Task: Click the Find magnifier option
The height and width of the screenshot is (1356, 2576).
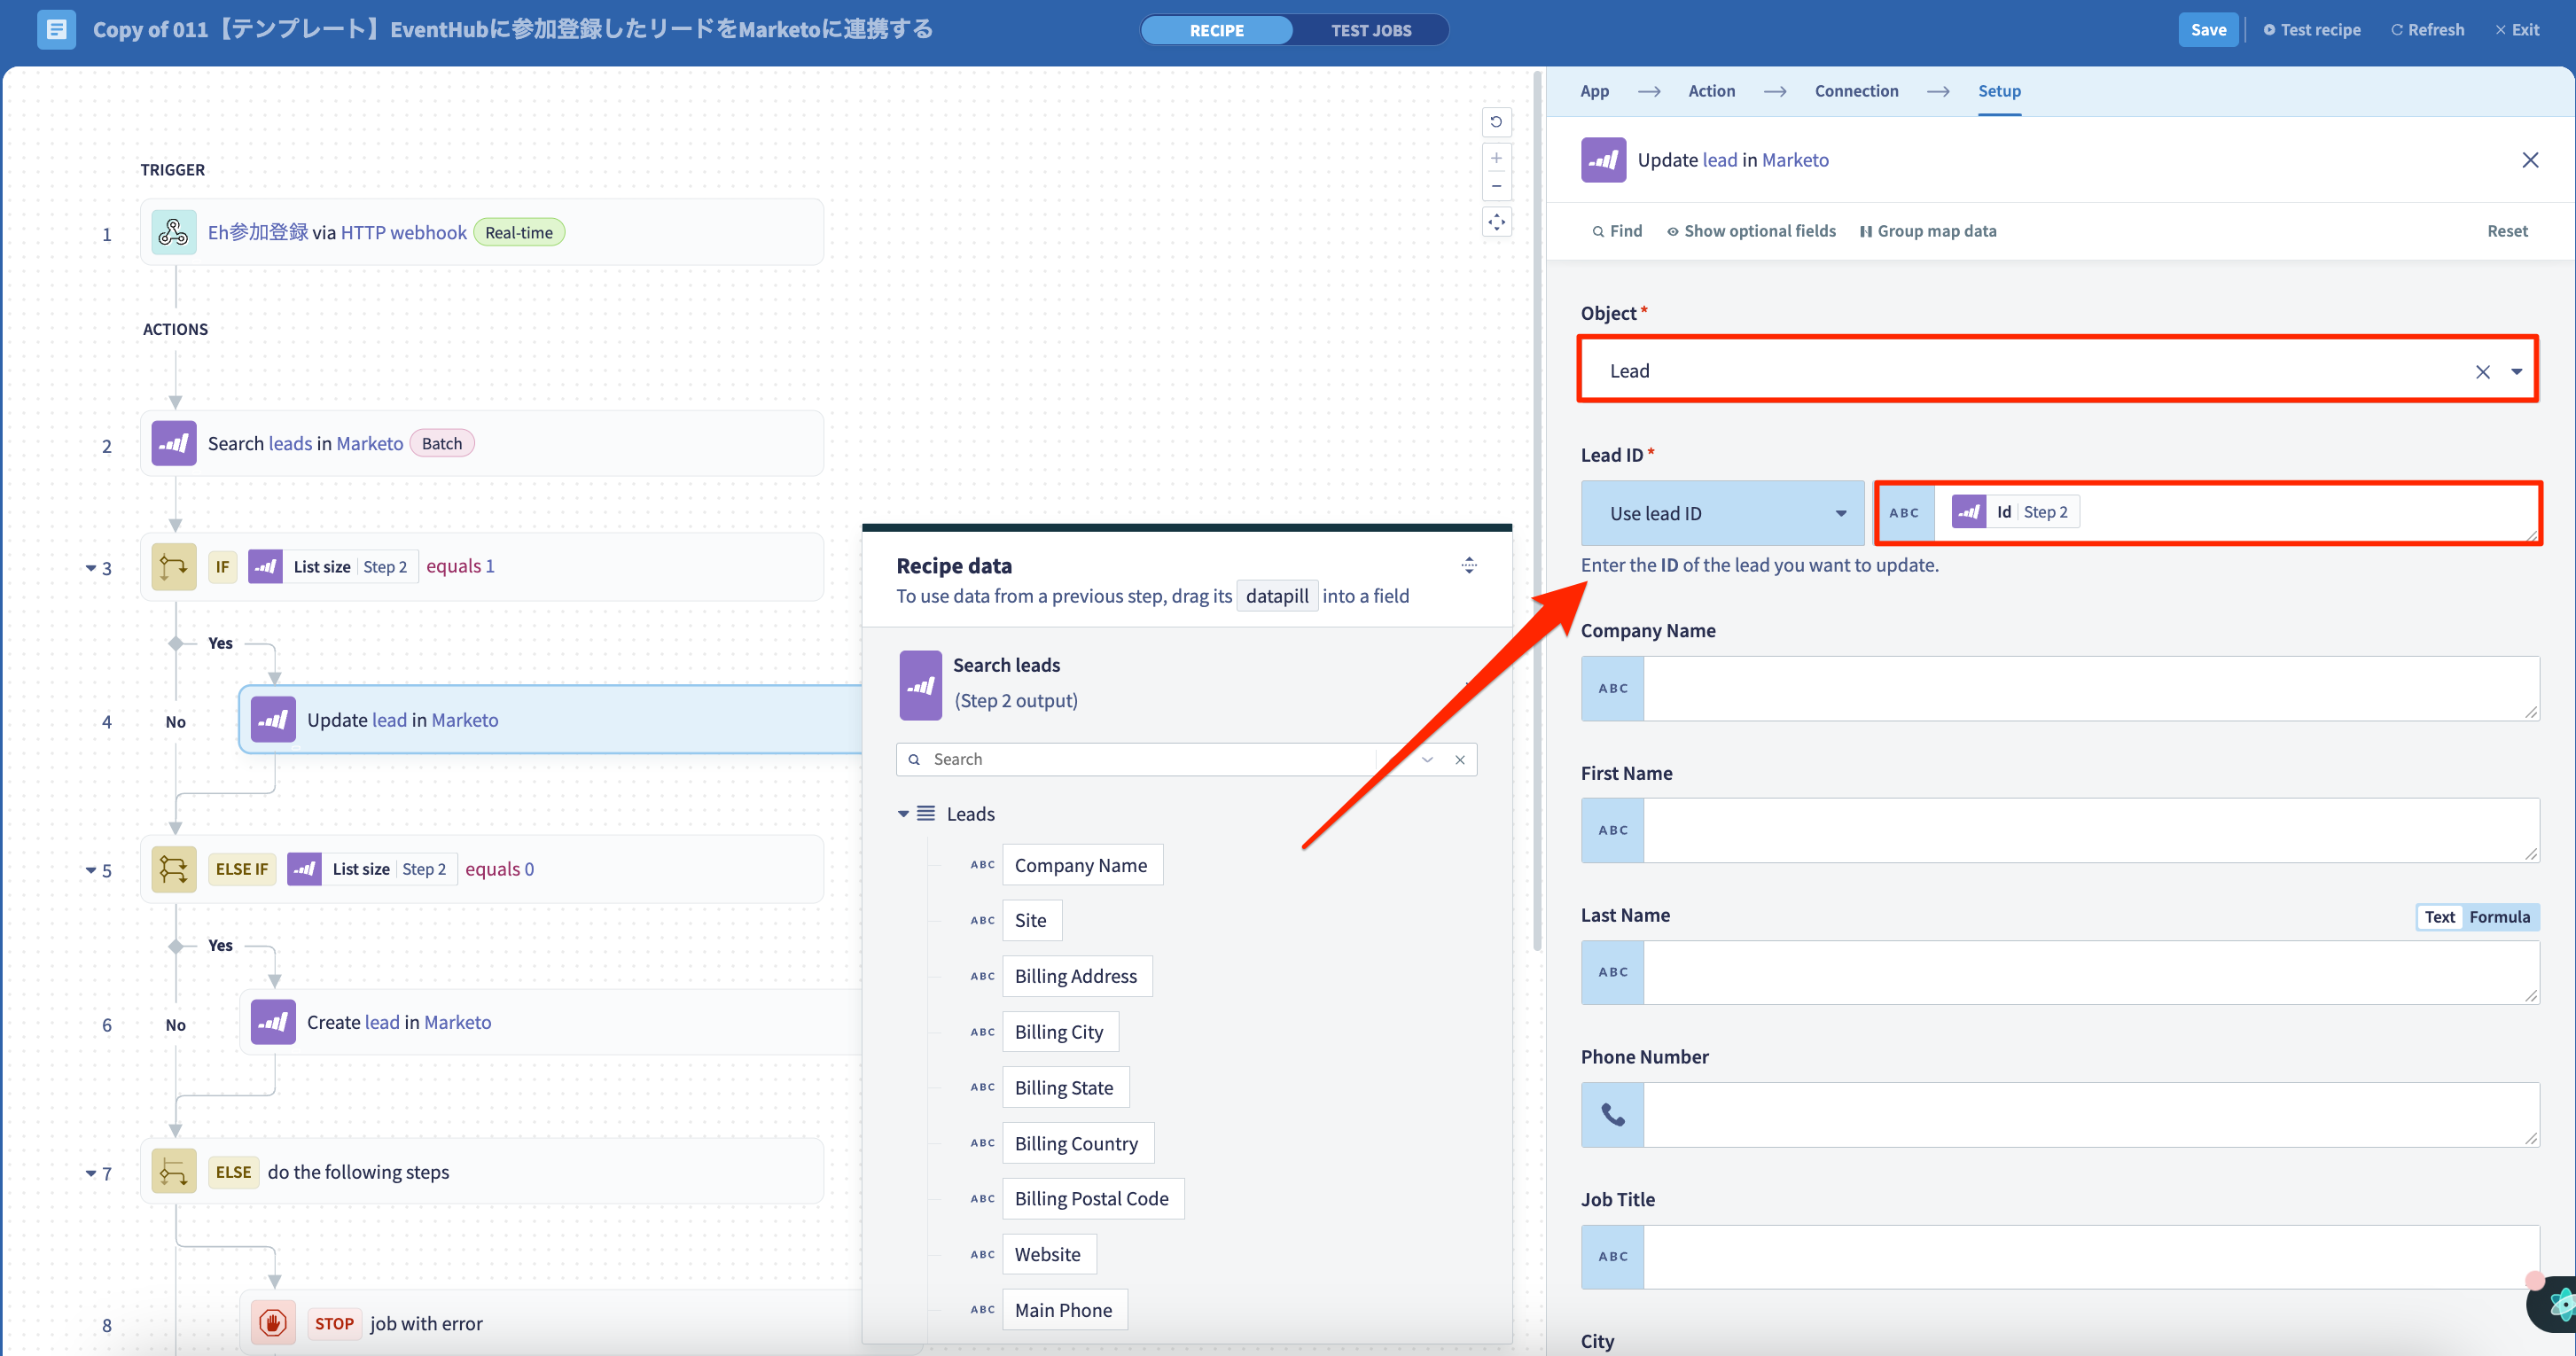Action: coord(1617,231)
